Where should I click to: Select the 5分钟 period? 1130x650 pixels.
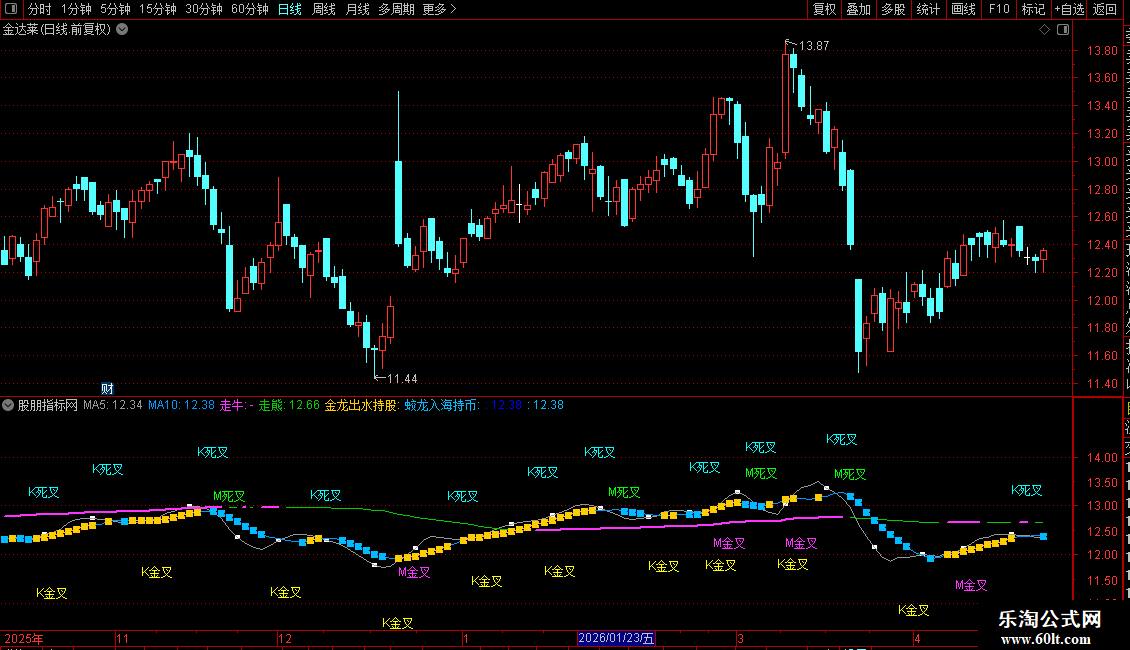pos(115,9)
